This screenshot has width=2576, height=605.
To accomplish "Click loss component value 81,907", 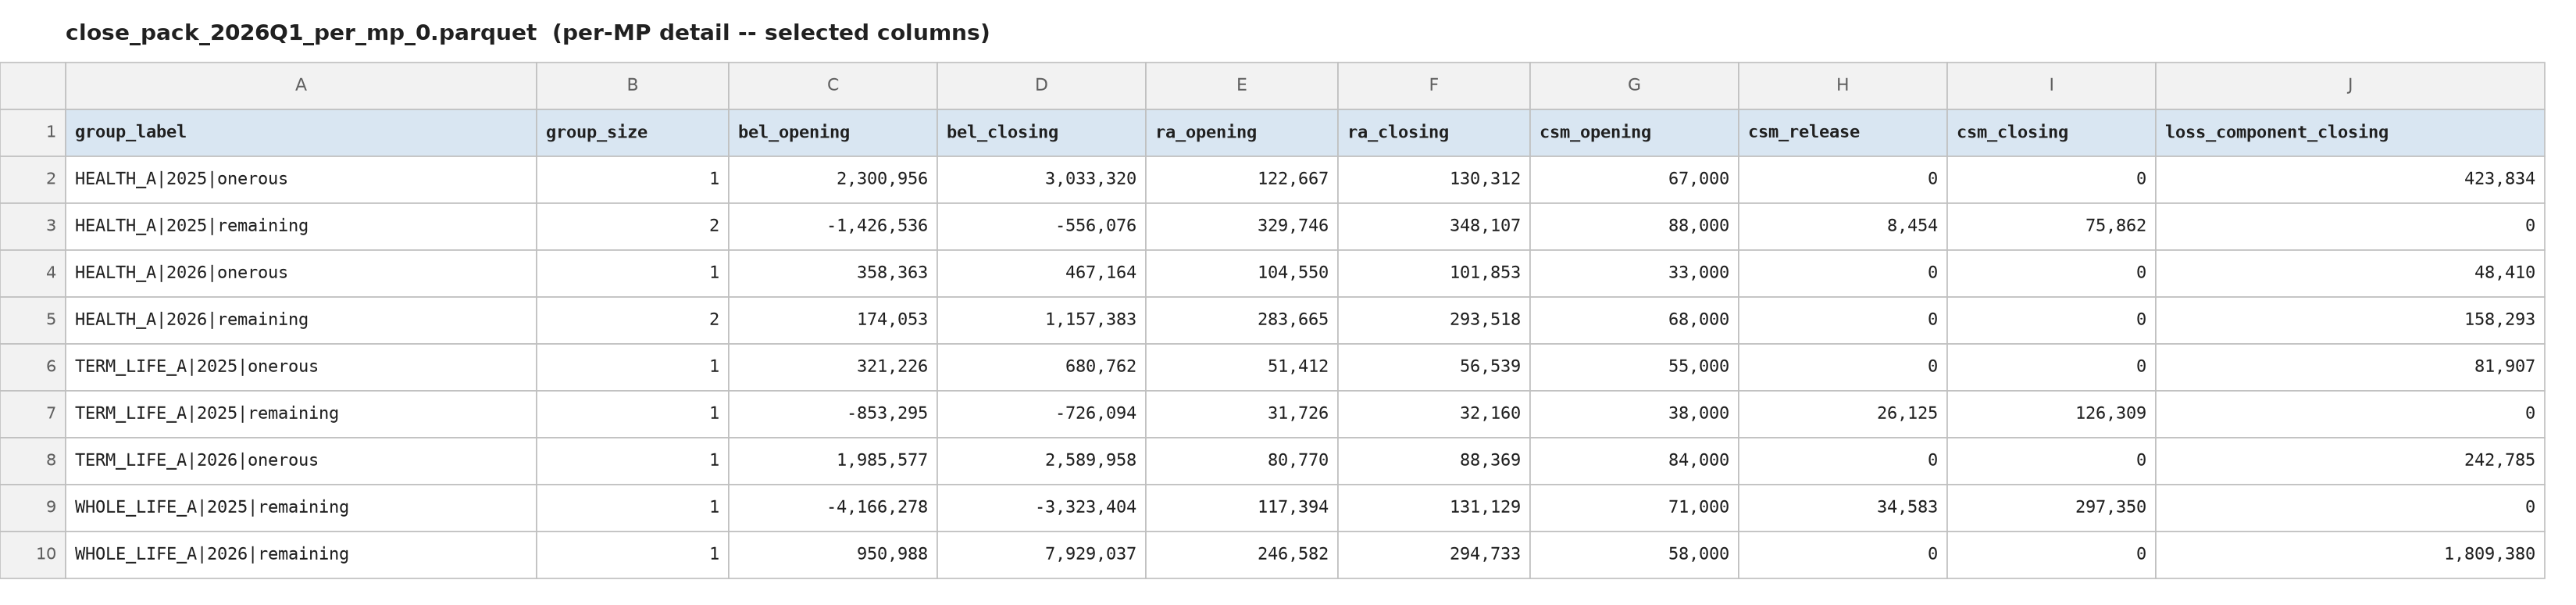I will 2350,368.
